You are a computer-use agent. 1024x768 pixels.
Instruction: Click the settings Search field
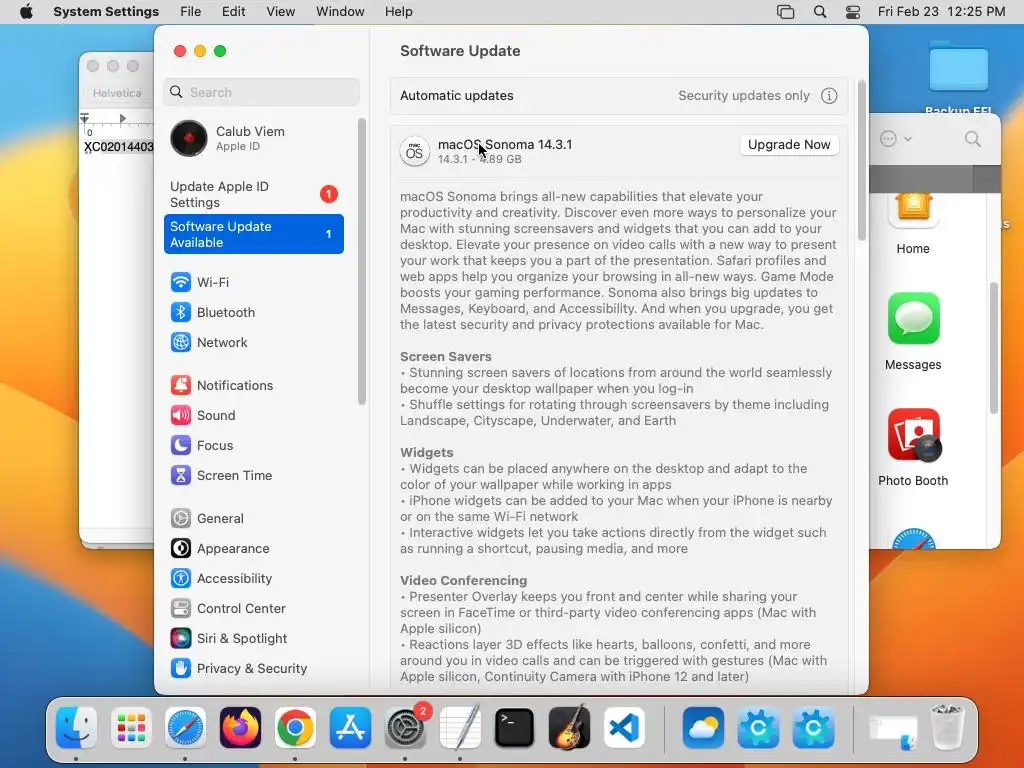(x=261, y=92)
